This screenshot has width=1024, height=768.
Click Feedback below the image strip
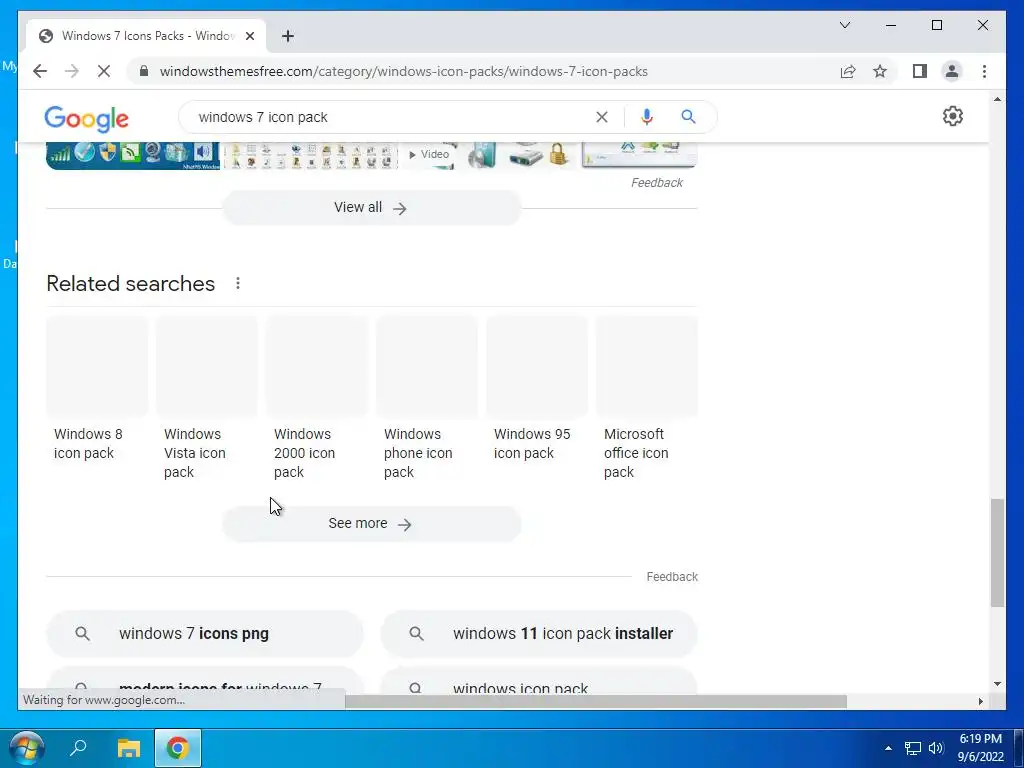(656, 183)
